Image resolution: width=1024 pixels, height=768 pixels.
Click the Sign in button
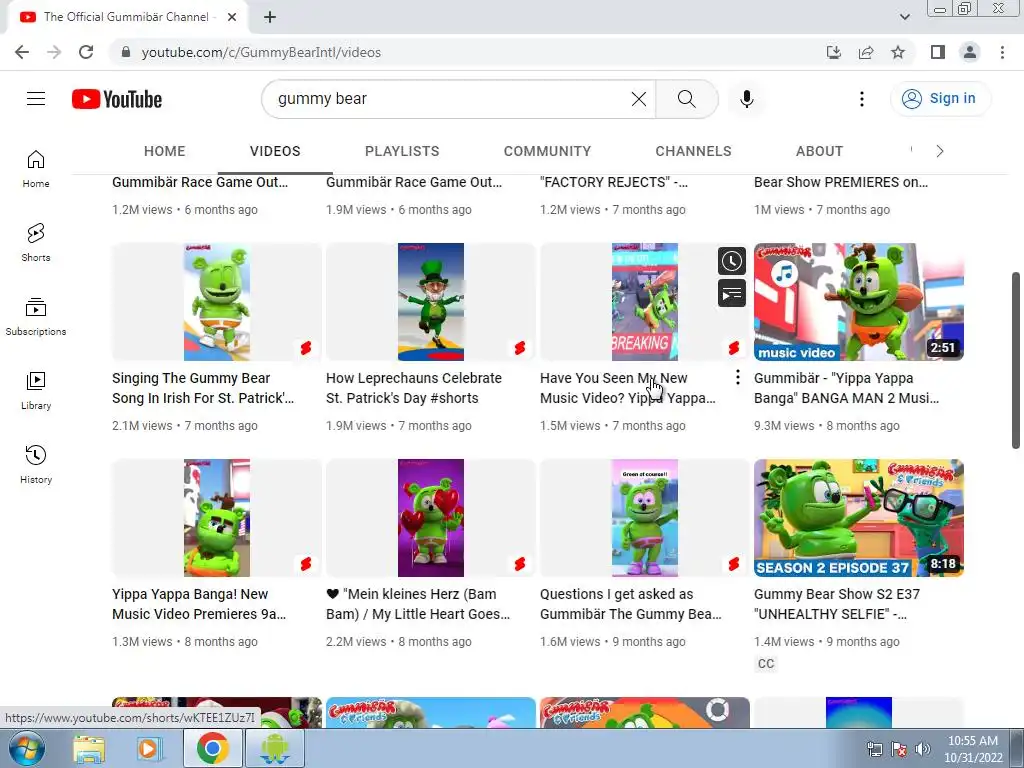click(940, 99)
